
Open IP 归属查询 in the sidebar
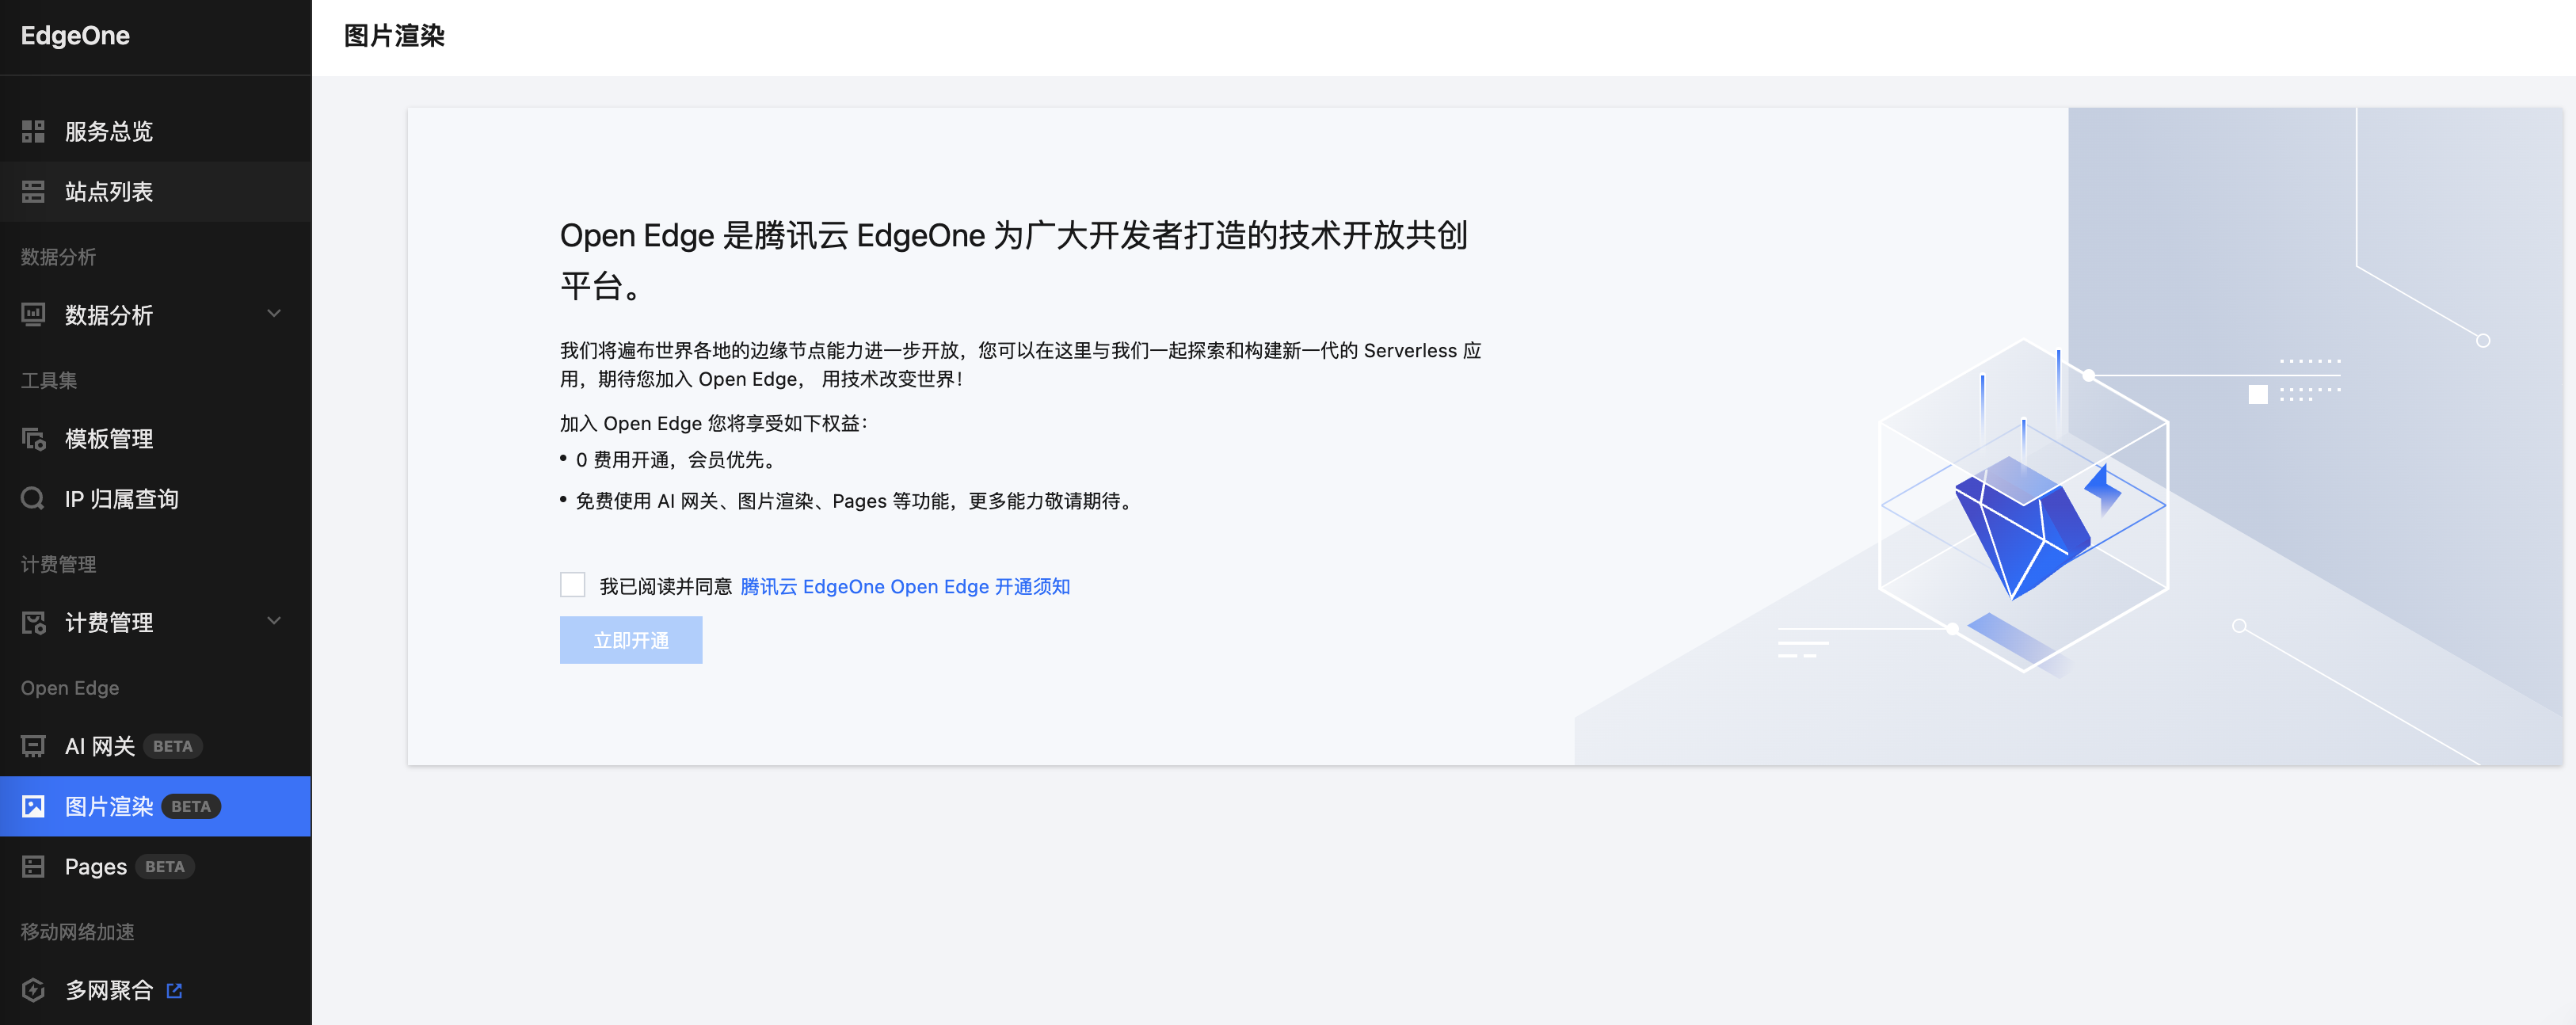pos(155,499)
